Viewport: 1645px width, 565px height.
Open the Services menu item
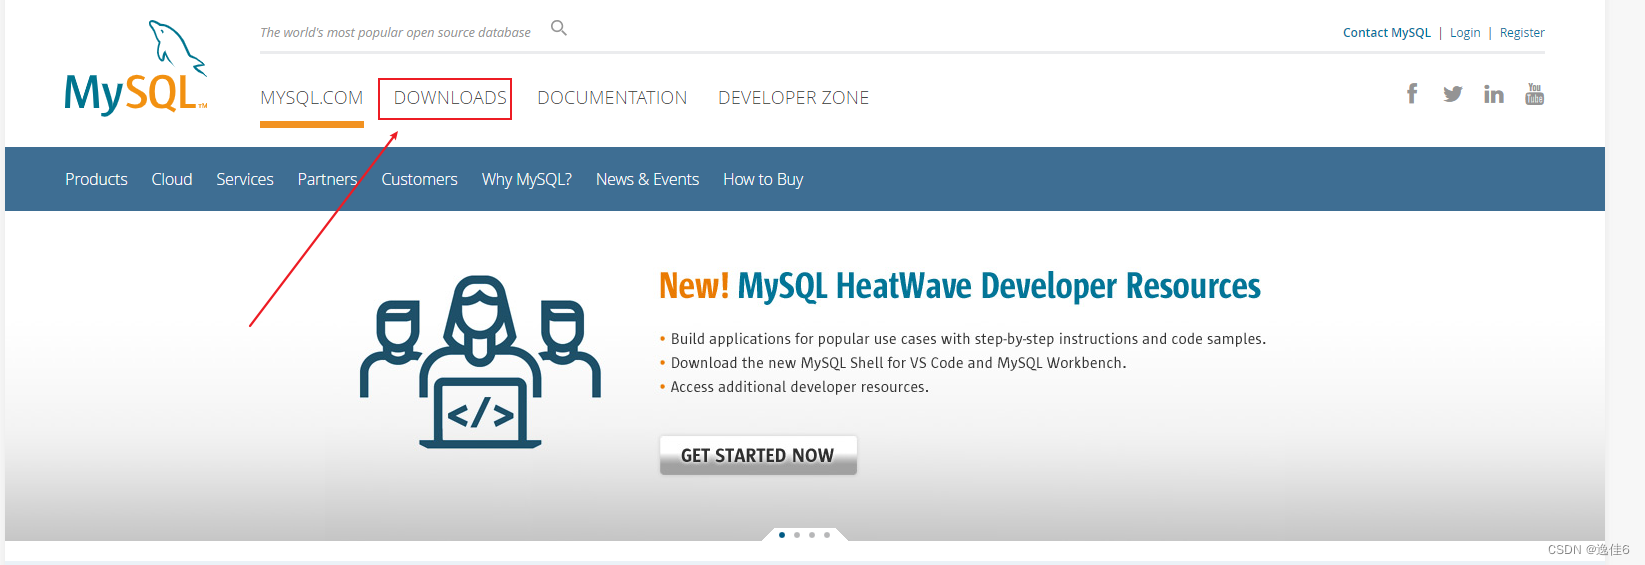pos(245,179)
